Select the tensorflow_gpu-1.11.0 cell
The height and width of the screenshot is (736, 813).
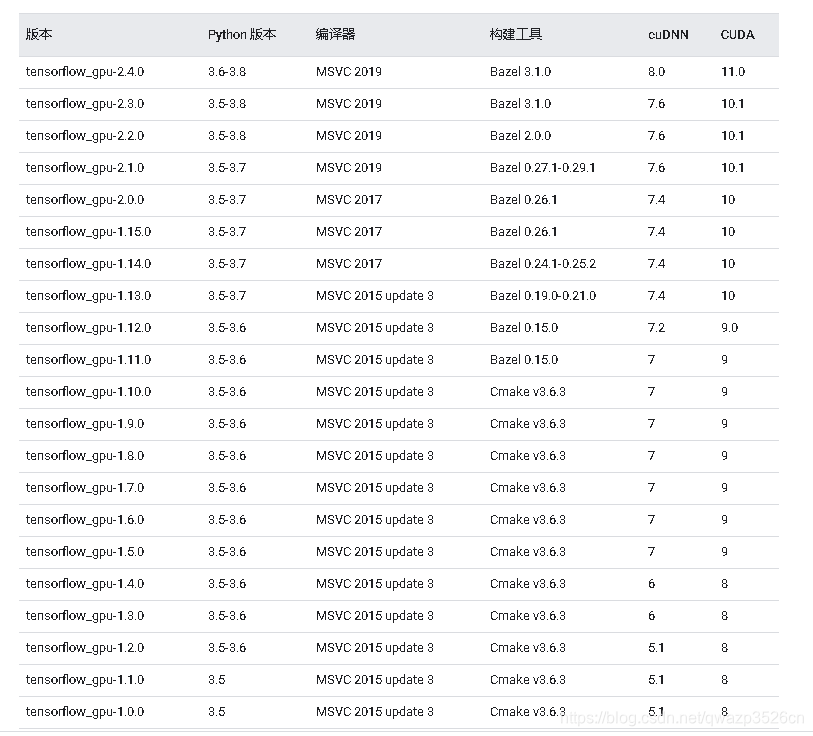pos(89,360)
